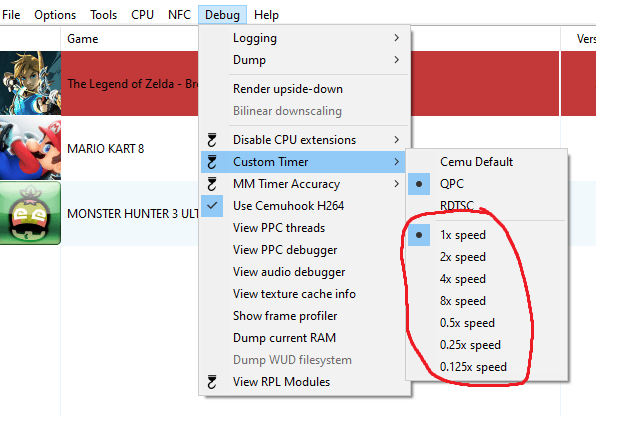Screen dimensions: 643x438
Task: Open the Help menu
Action: (x=266, y=15)
